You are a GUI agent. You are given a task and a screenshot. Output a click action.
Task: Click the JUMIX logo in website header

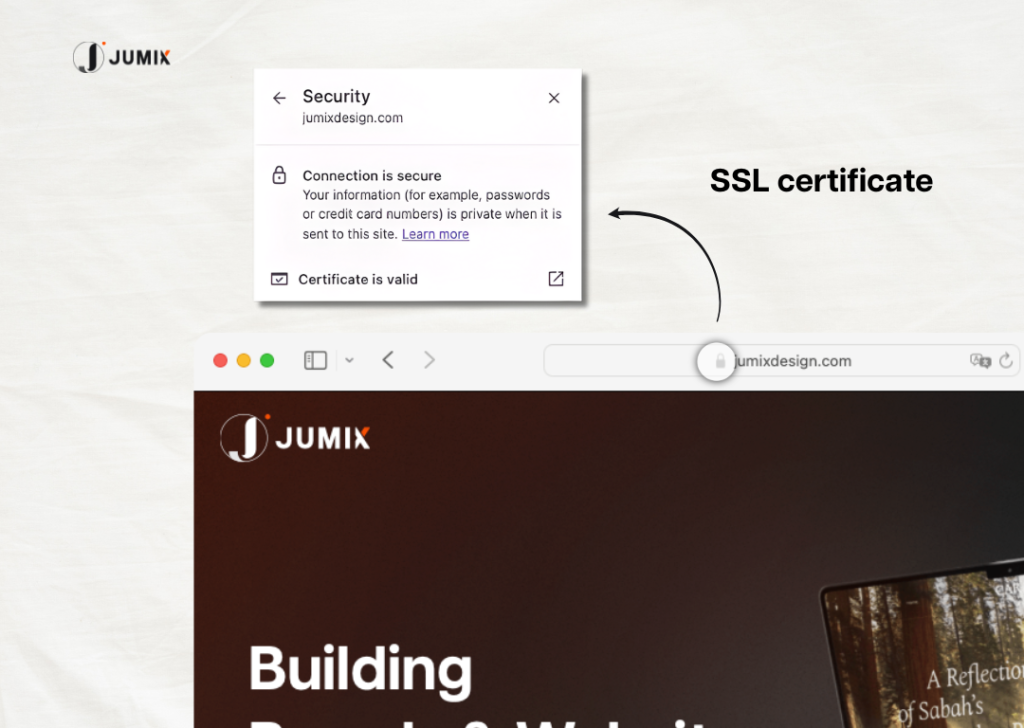click(295, 438)
